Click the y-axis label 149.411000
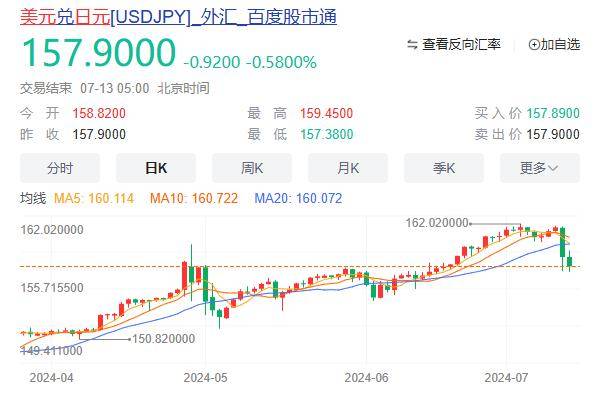The width and height of the screenshot is (596, 396). 51,350
